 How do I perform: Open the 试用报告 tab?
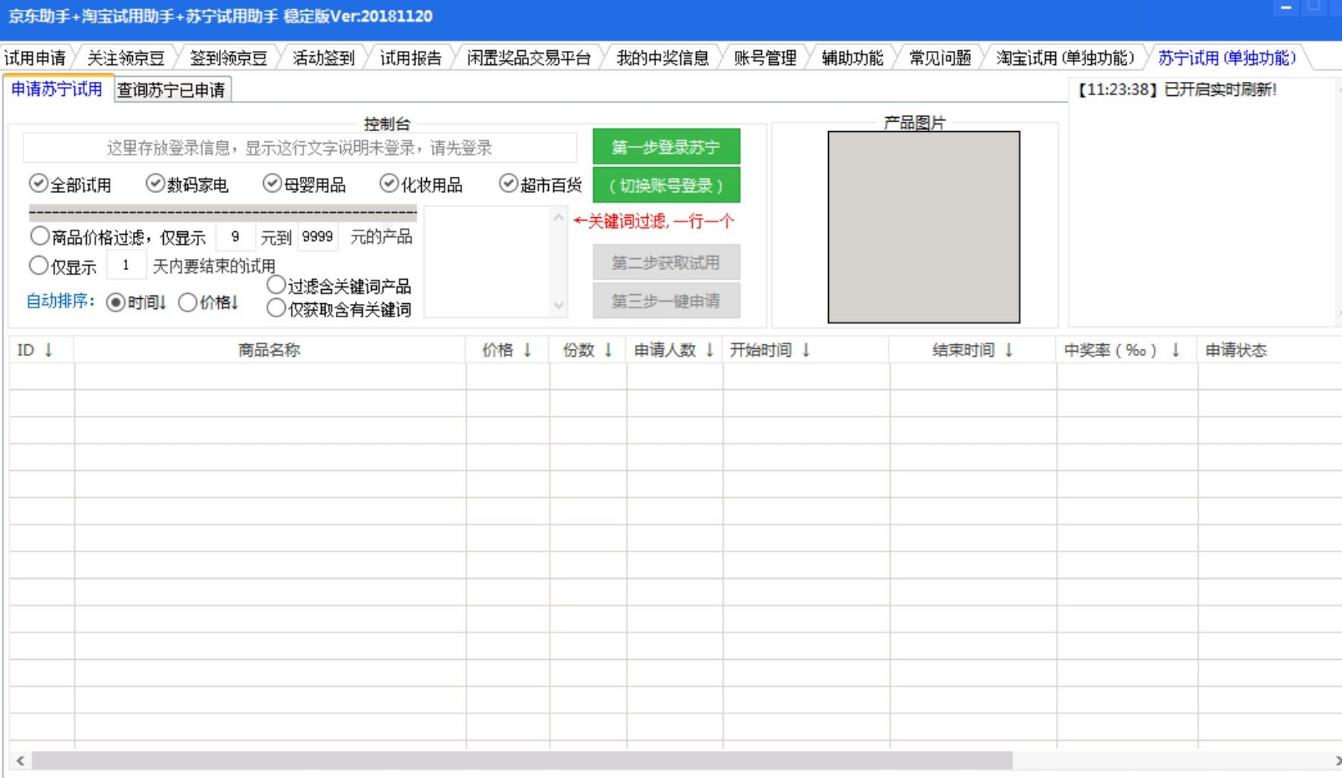coord(411,58)
